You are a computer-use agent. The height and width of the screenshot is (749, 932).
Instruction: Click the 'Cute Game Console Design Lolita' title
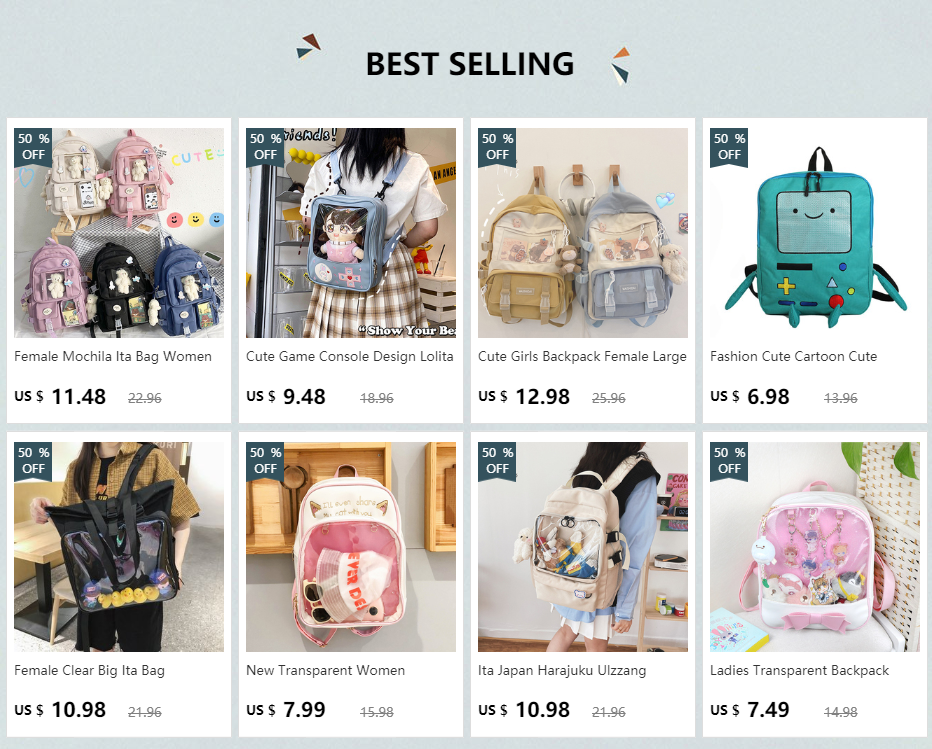[350, 357]
